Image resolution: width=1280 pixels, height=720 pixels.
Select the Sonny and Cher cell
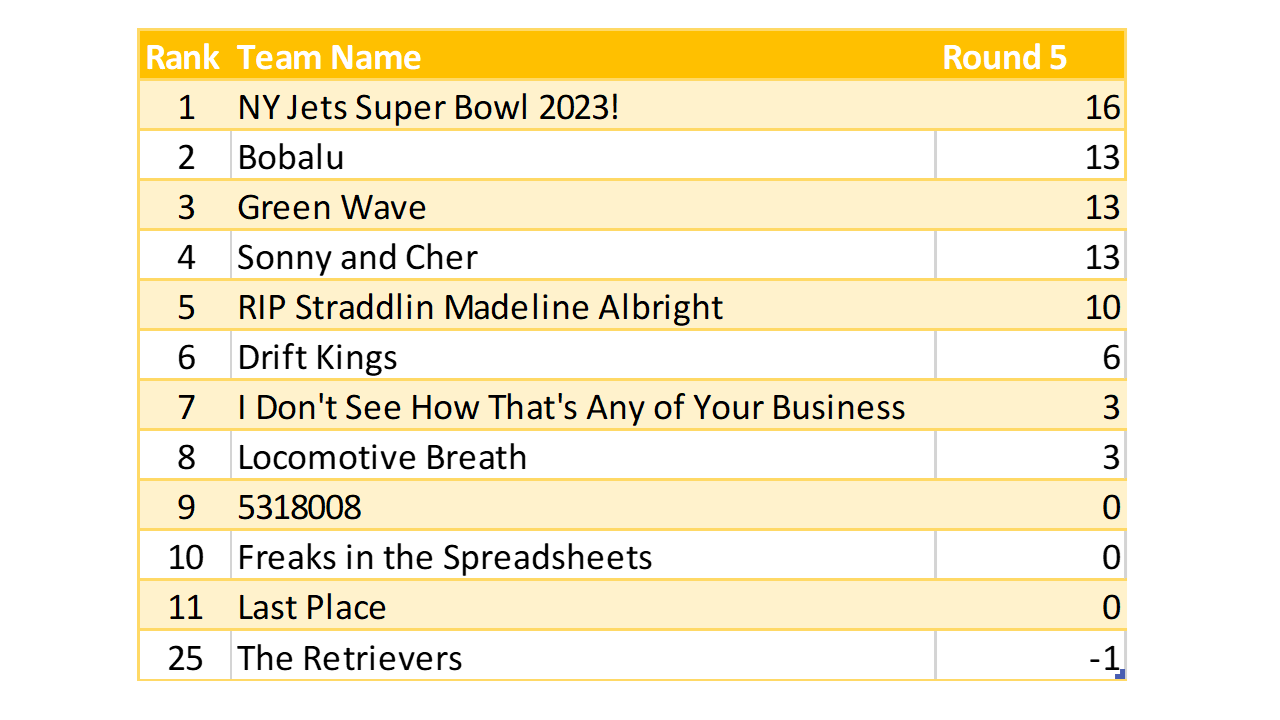pyautogui.click(x=357, y=257)
